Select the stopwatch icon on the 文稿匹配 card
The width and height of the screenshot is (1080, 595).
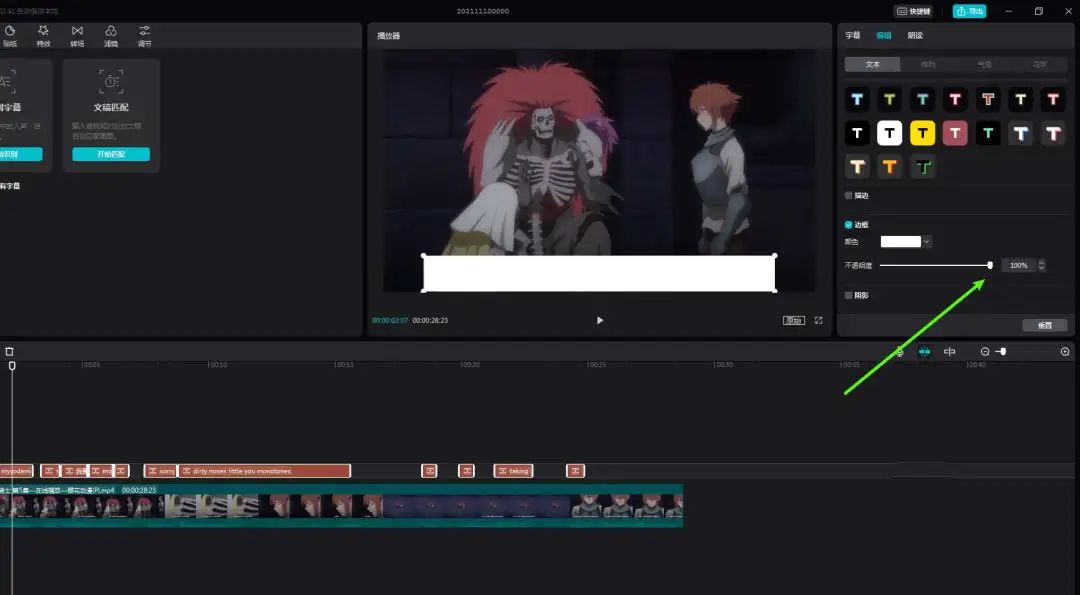(x=111, y=81)
